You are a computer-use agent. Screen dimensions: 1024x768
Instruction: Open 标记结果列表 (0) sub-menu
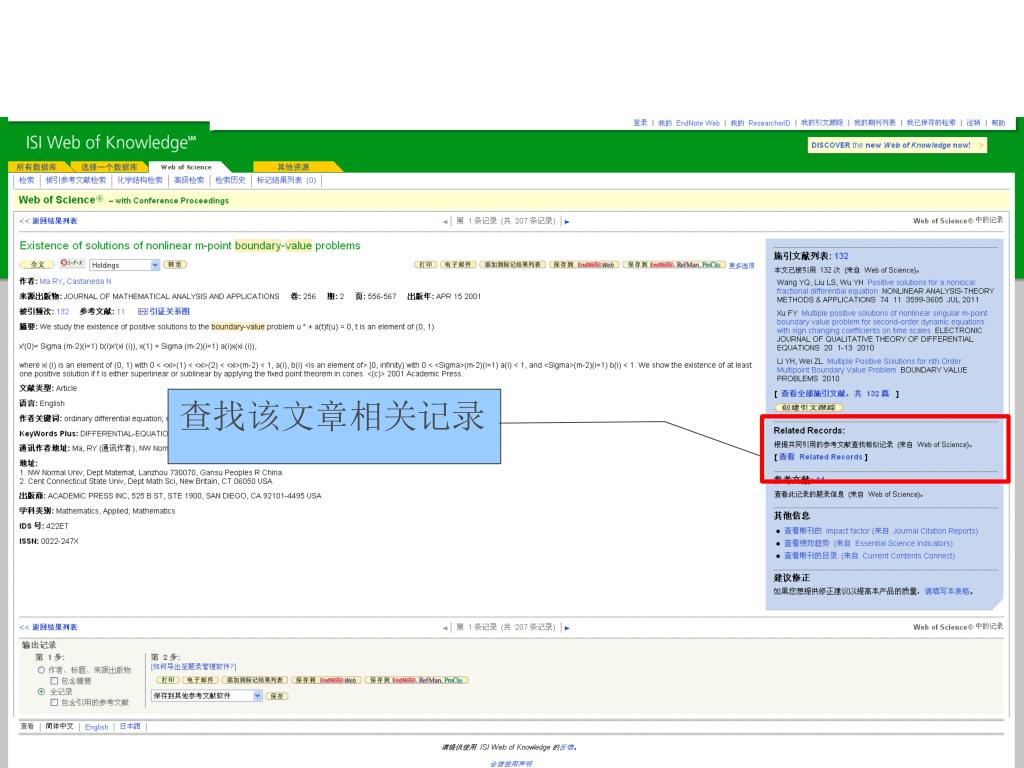click(x=286, y=180)
